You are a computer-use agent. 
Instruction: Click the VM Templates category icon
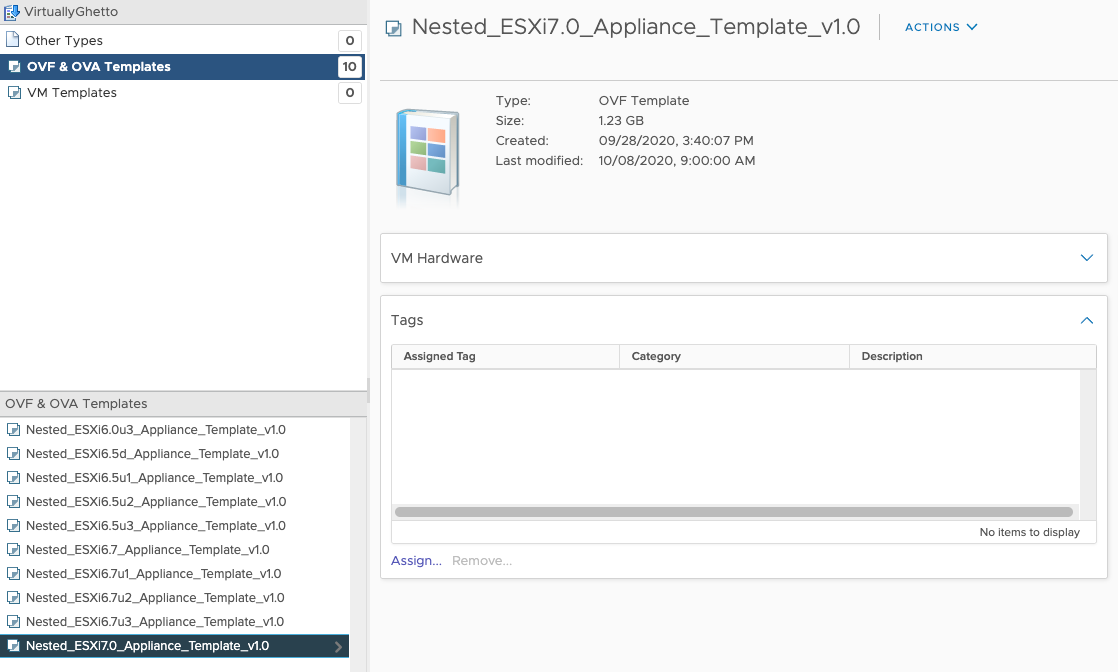click(14, 93)
